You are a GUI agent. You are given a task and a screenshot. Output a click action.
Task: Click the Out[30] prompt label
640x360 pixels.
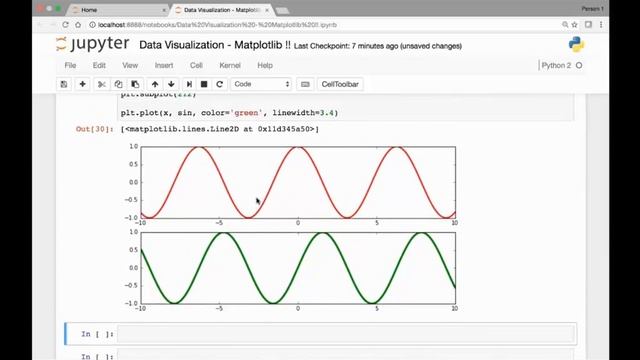(95, 129)
